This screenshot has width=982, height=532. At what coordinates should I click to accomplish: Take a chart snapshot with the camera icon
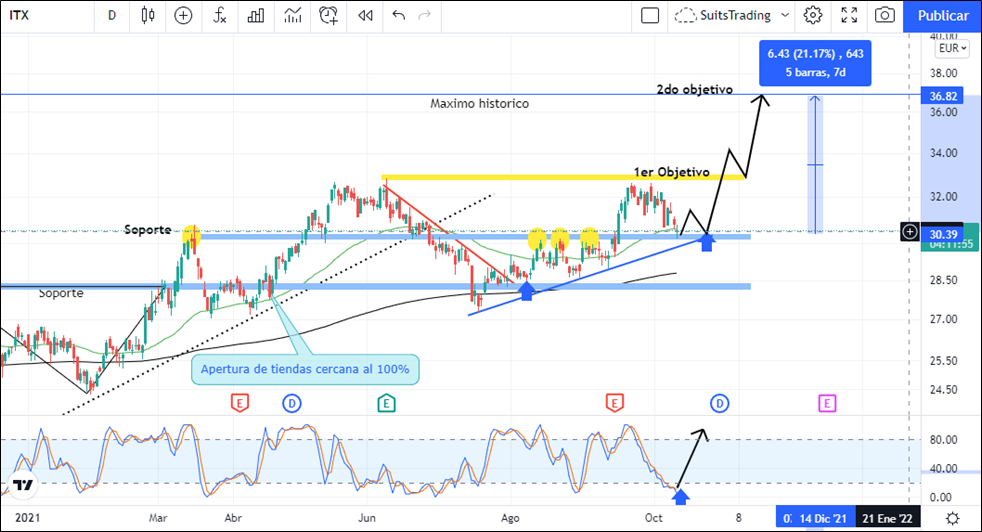pyautogui.click(x=884, y=15)
